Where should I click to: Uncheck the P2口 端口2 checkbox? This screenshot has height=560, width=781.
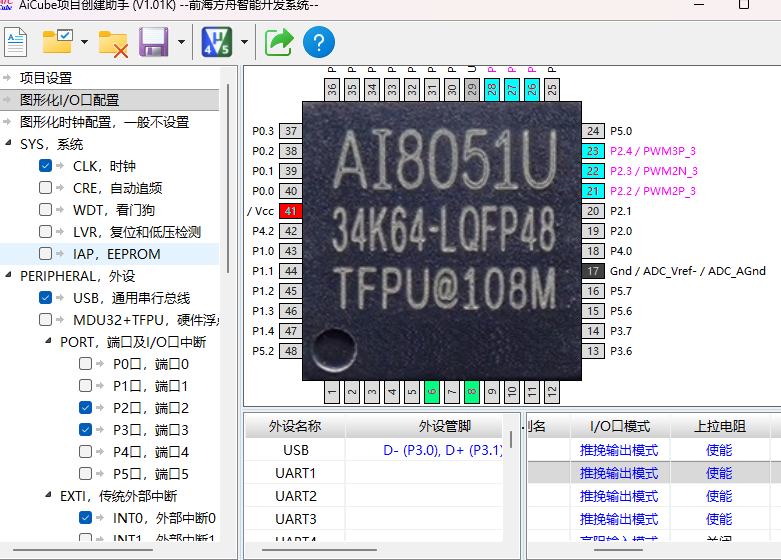85,408
